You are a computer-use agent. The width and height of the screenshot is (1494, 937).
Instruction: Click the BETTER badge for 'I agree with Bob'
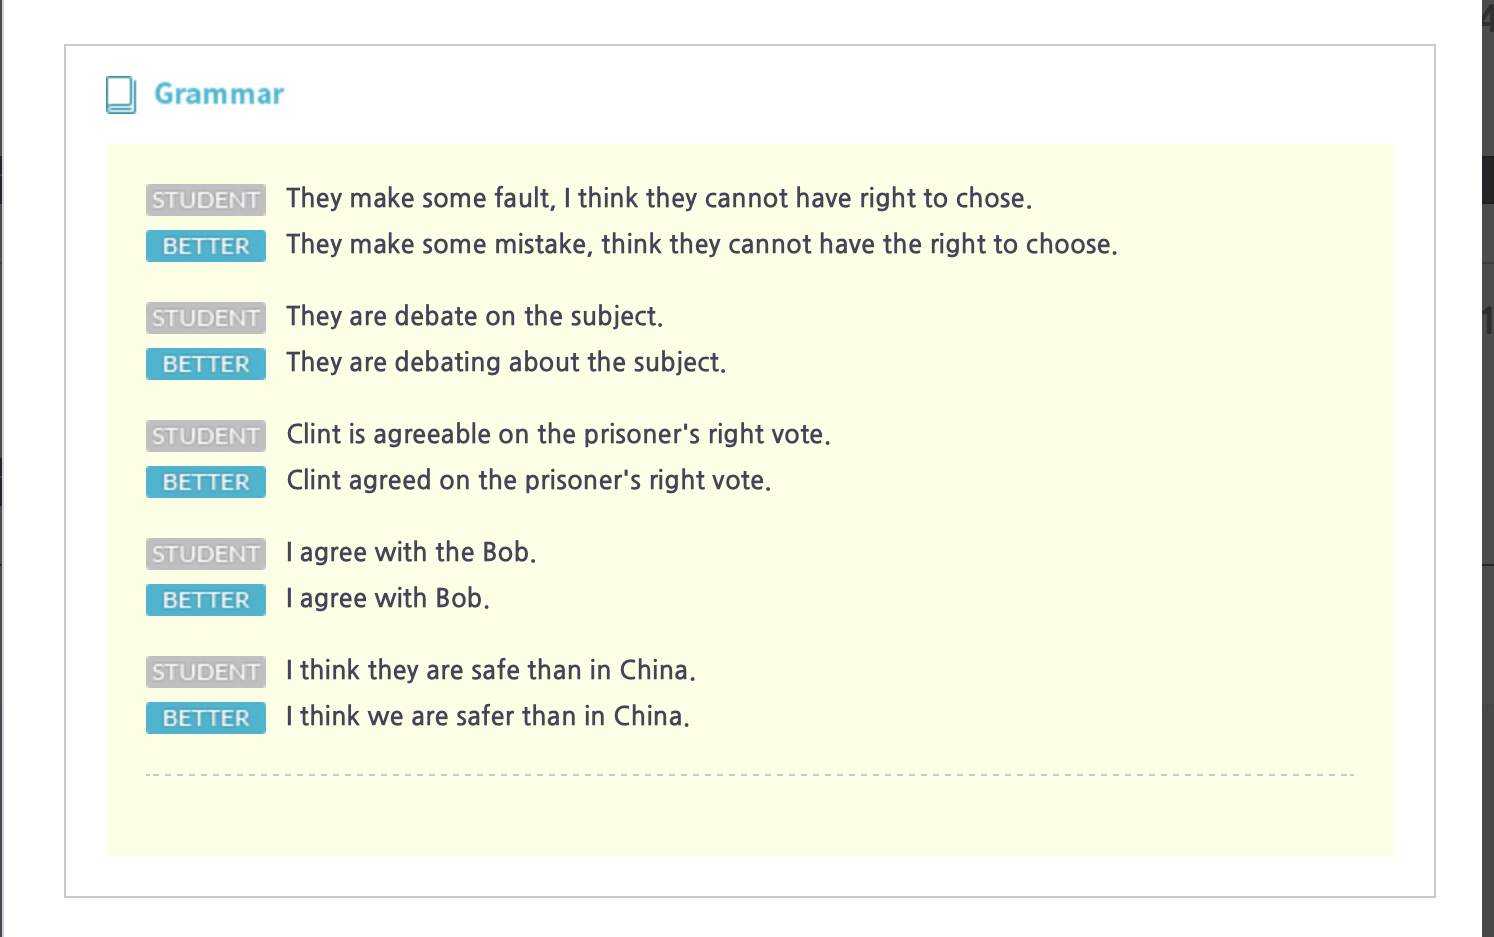point(206,600)
